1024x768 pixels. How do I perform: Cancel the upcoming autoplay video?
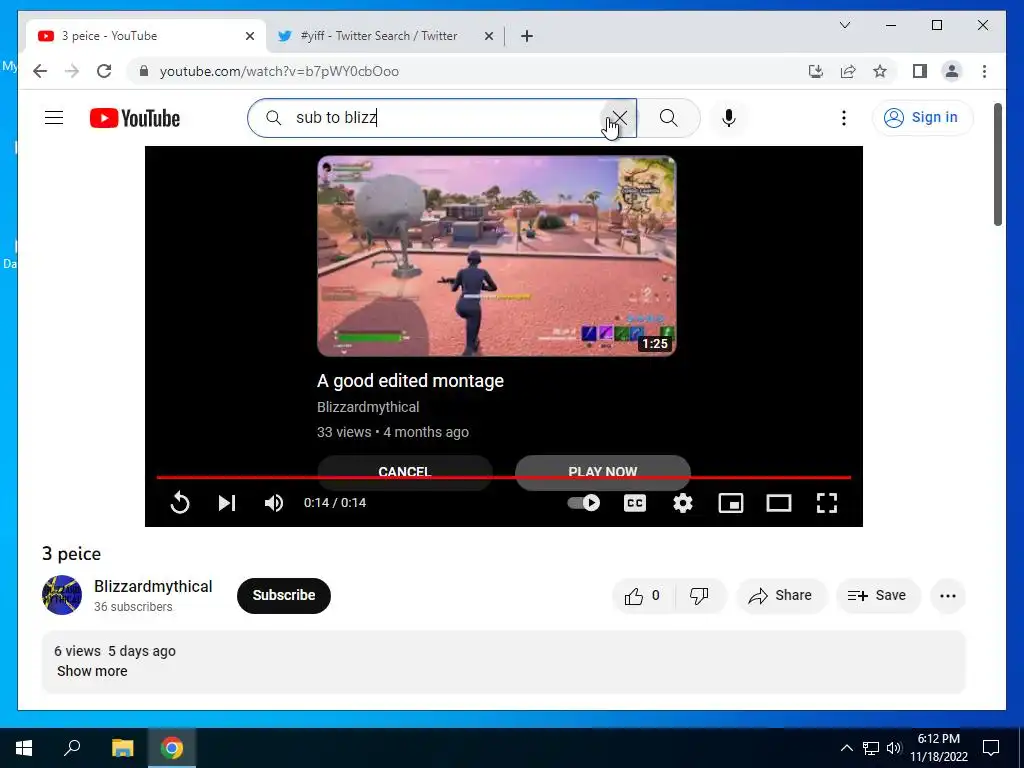point(405,472)
